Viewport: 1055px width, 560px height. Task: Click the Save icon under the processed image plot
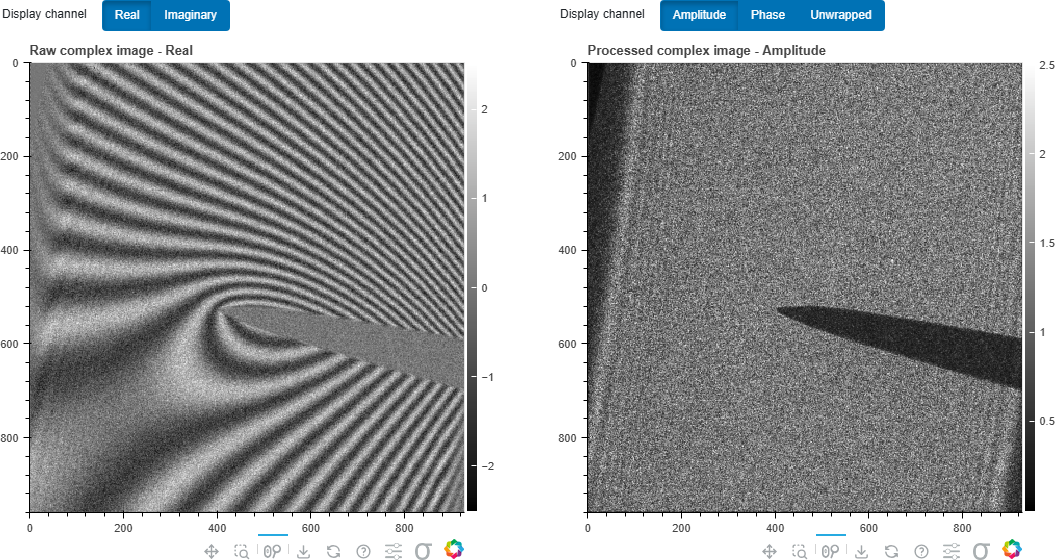[861, 552]
